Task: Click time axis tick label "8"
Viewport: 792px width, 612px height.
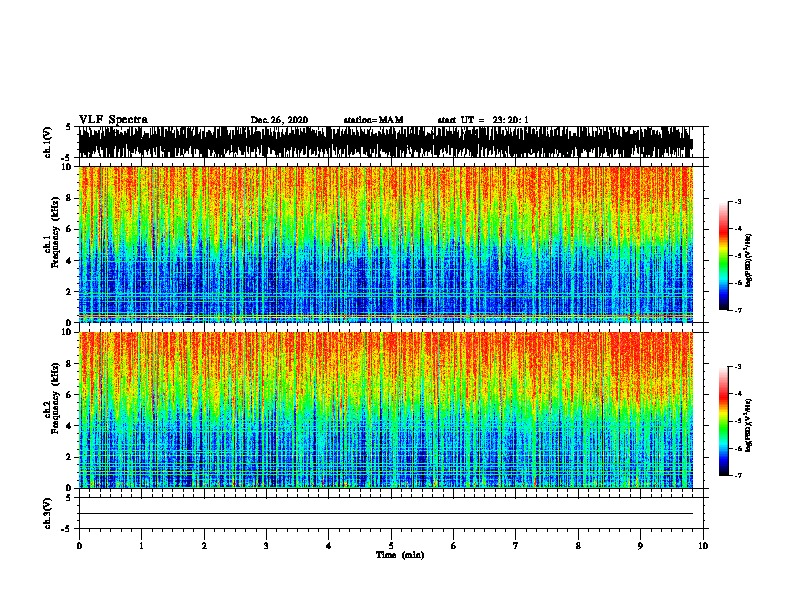Action: (x=578, y=546)
